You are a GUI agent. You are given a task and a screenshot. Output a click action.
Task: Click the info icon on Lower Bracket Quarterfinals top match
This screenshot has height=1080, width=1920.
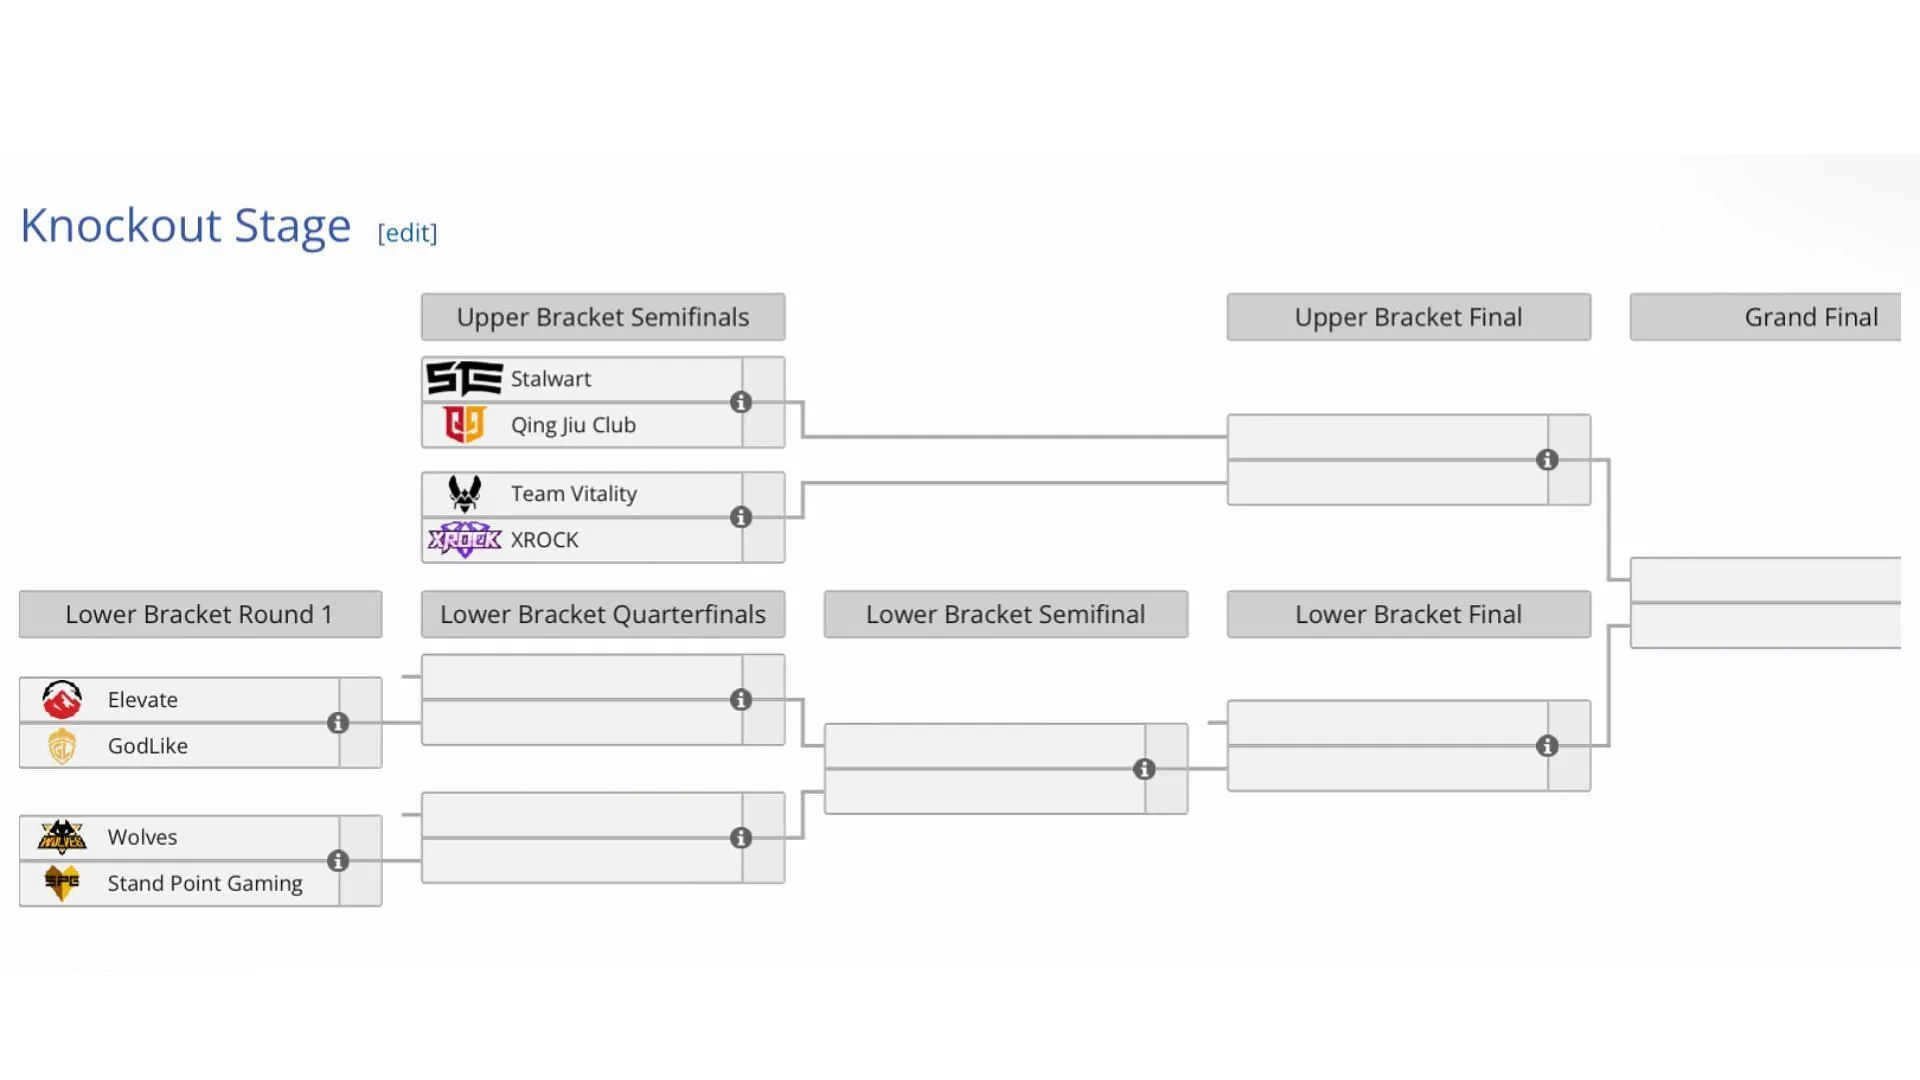741,699
